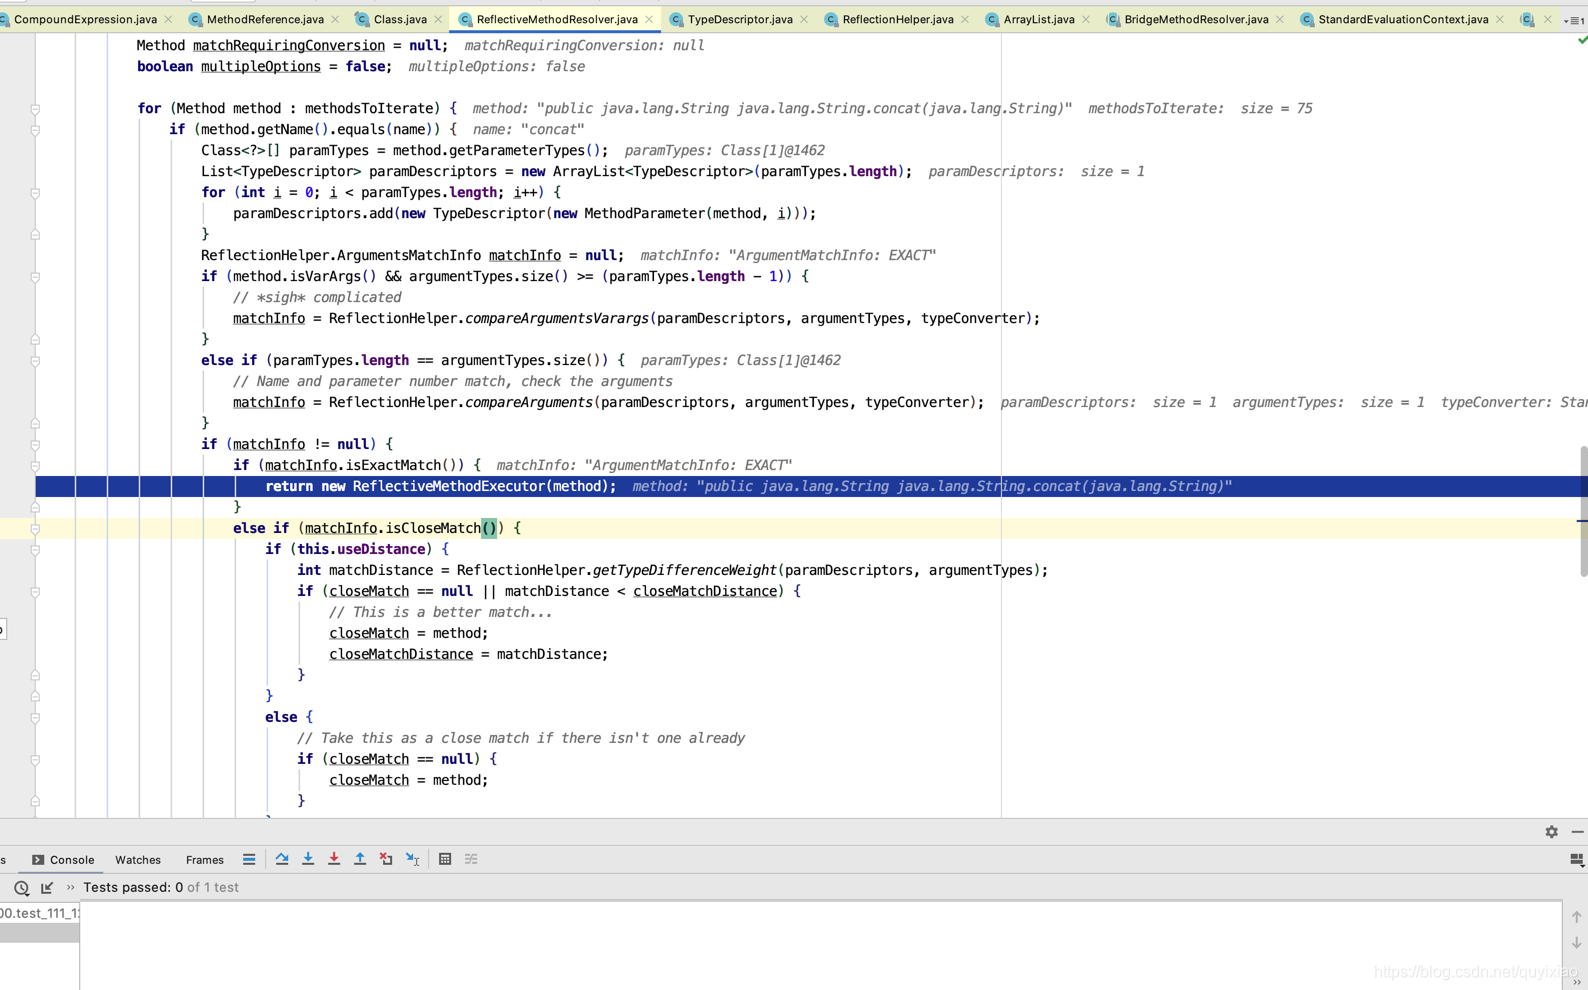Click 'matchRequiringConversion' variable name
Screen dimensions: 1588x990
[288, 46]
